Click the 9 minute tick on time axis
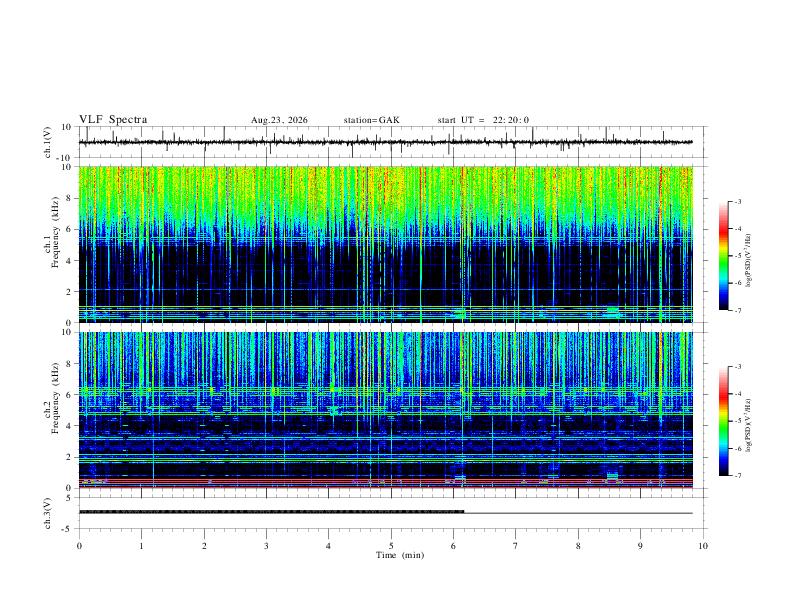The image size is (792, 612). [x=640, y=546]
